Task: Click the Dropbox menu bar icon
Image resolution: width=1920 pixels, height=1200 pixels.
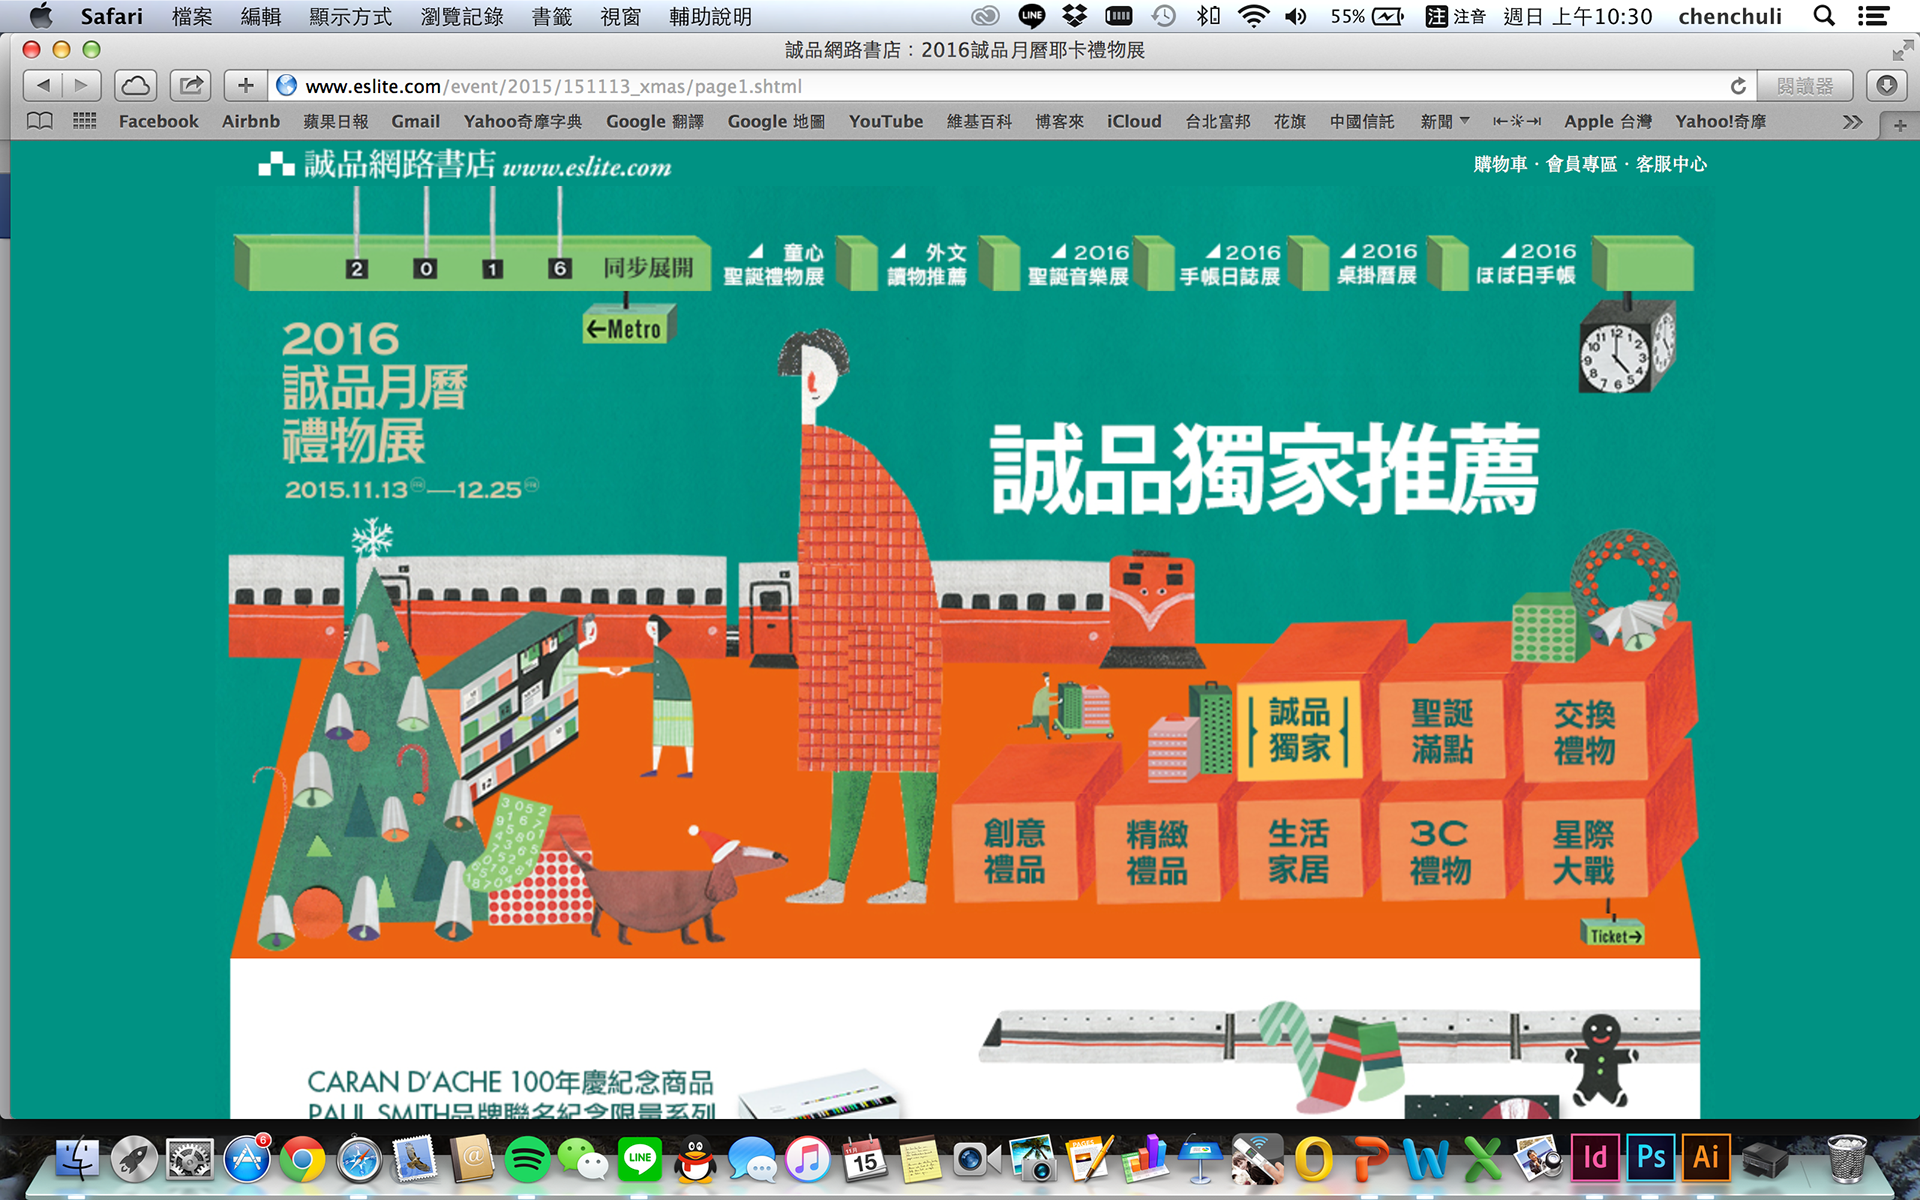Action: click(x=1075, y=16)
